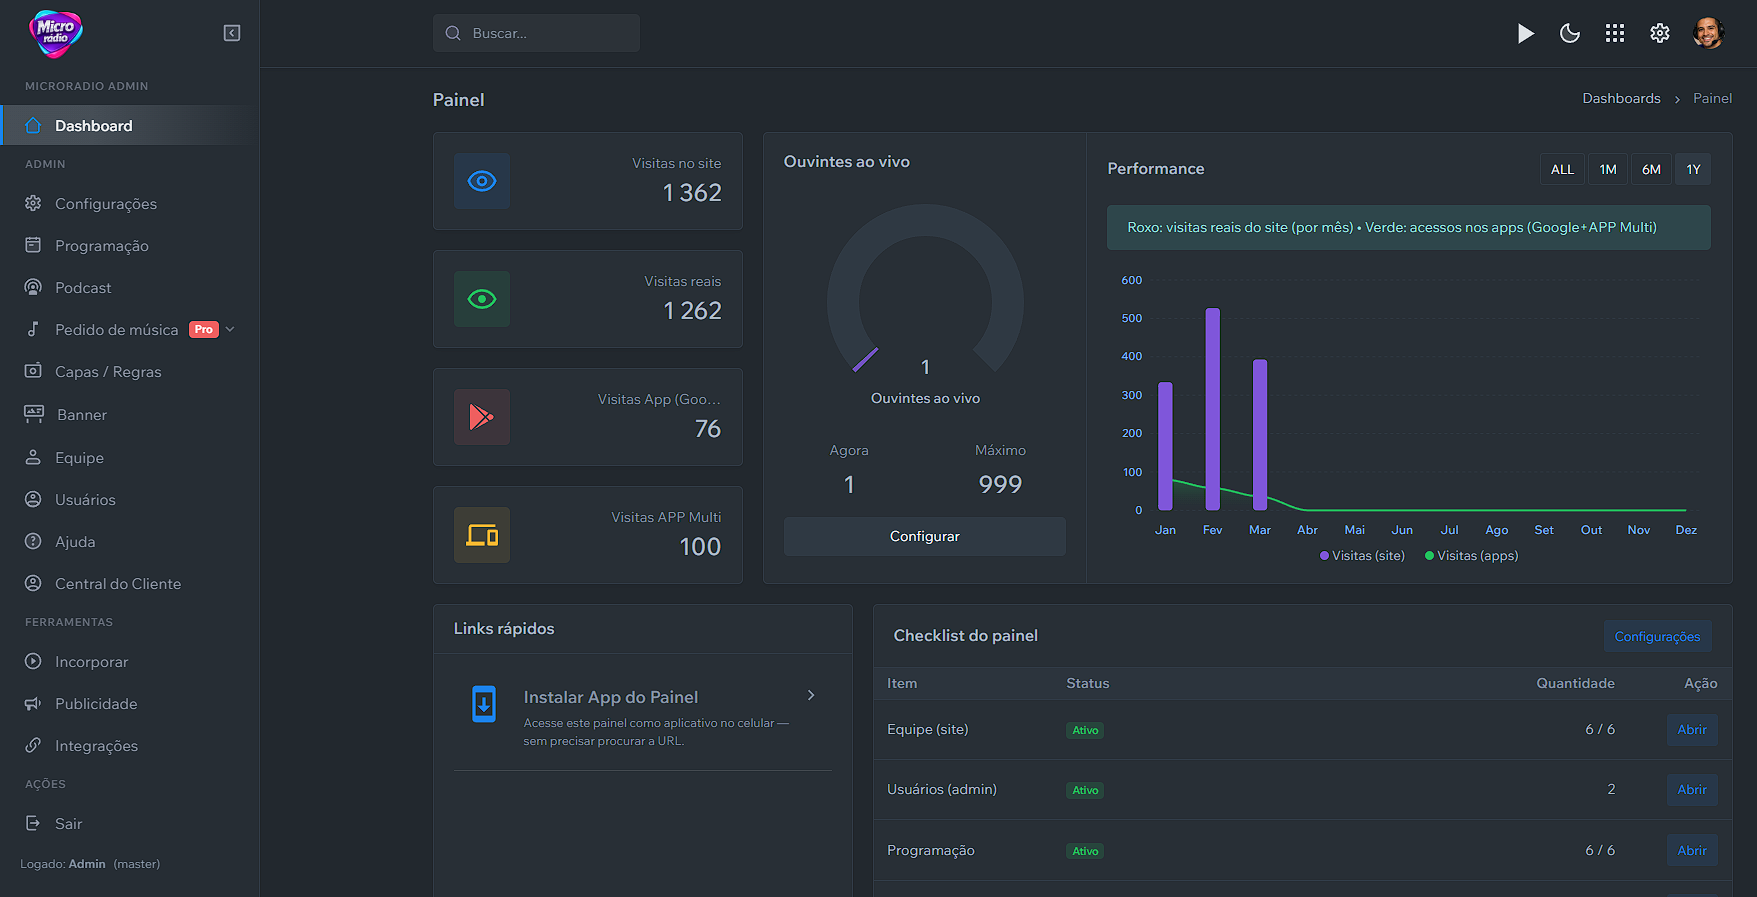Open the apps grid icon
The image size is (1757, 897).
tap(1615, 33)
